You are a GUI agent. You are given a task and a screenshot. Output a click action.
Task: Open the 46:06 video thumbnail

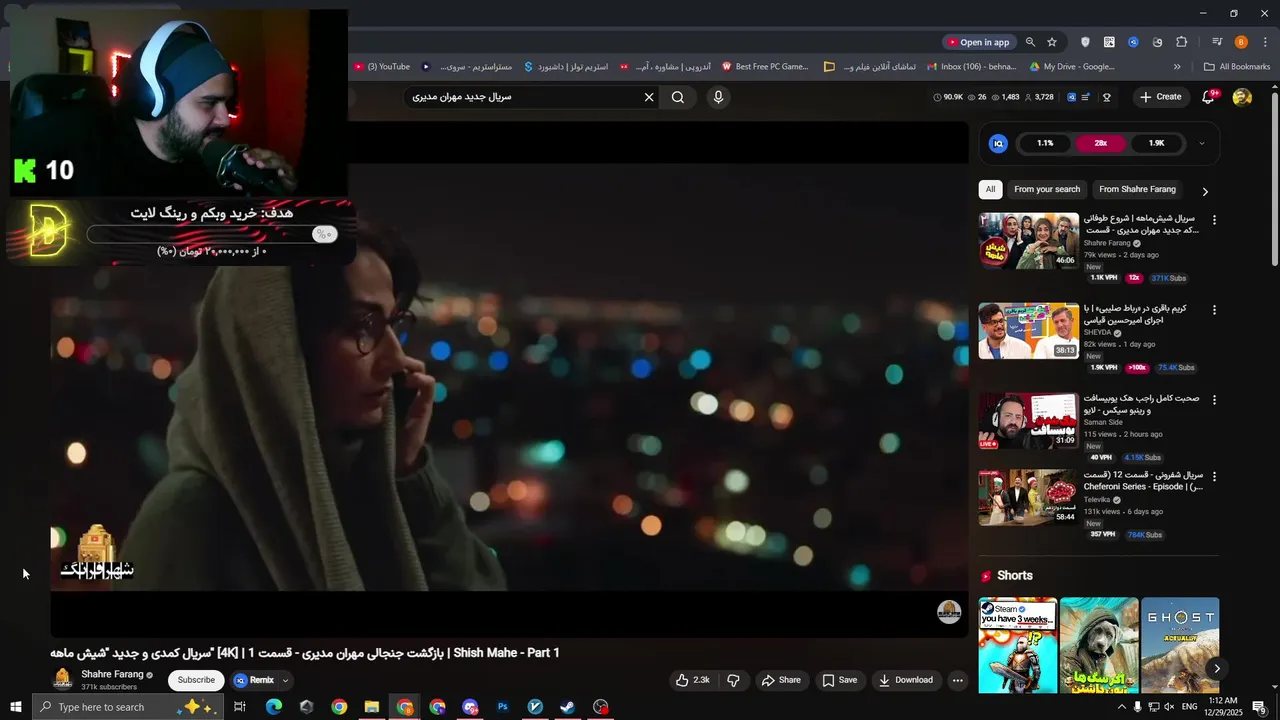(x=1029, y=241)
